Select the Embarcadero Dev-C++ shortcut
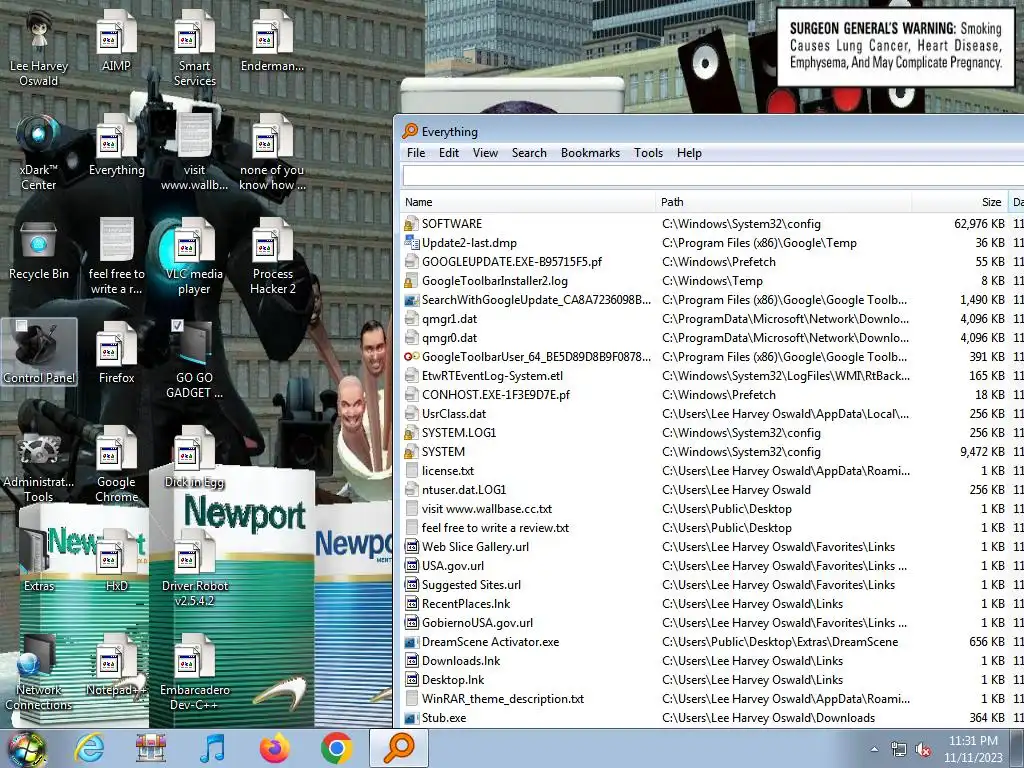1024x768 pixels. pos(195,672)
